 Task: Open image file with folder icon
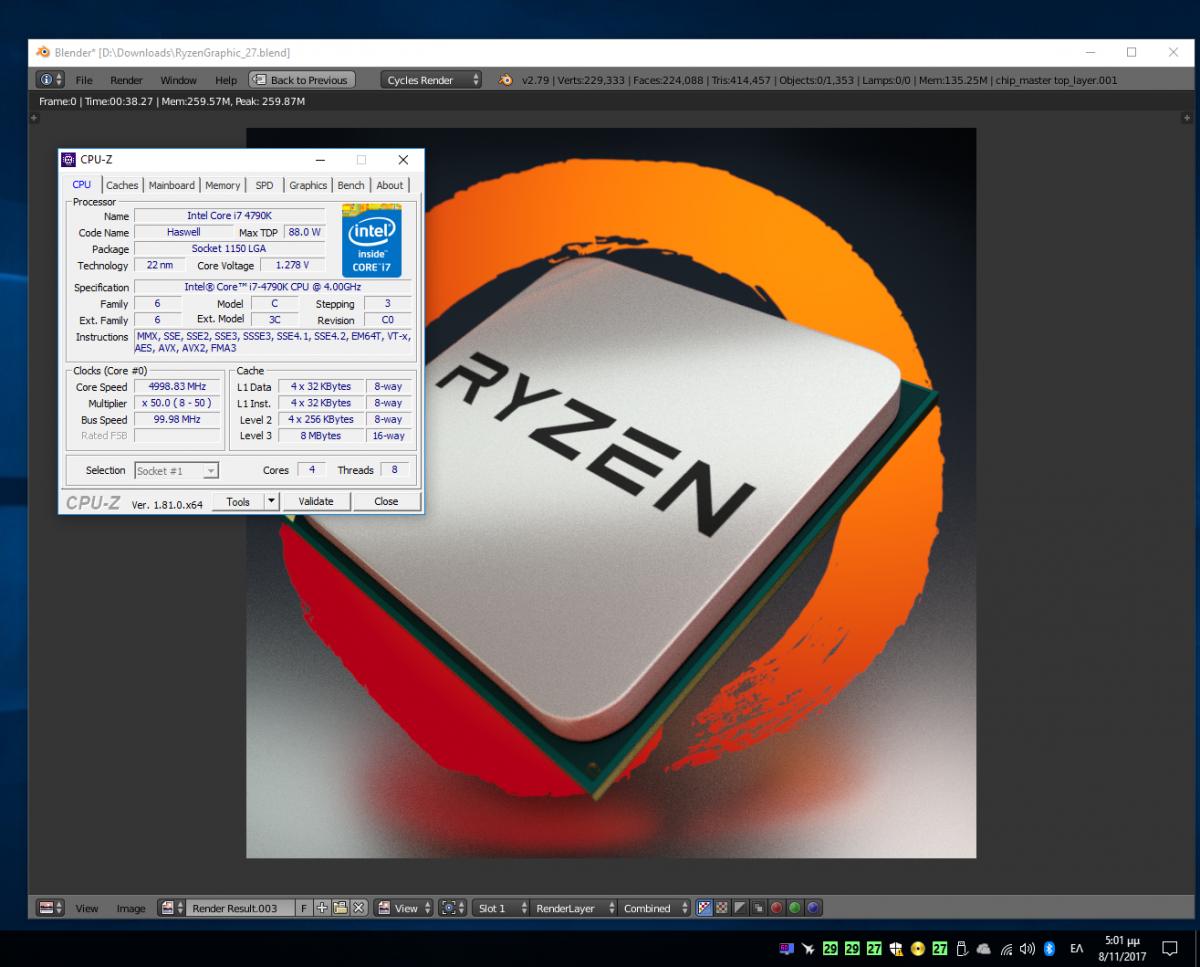click(340, 908)
